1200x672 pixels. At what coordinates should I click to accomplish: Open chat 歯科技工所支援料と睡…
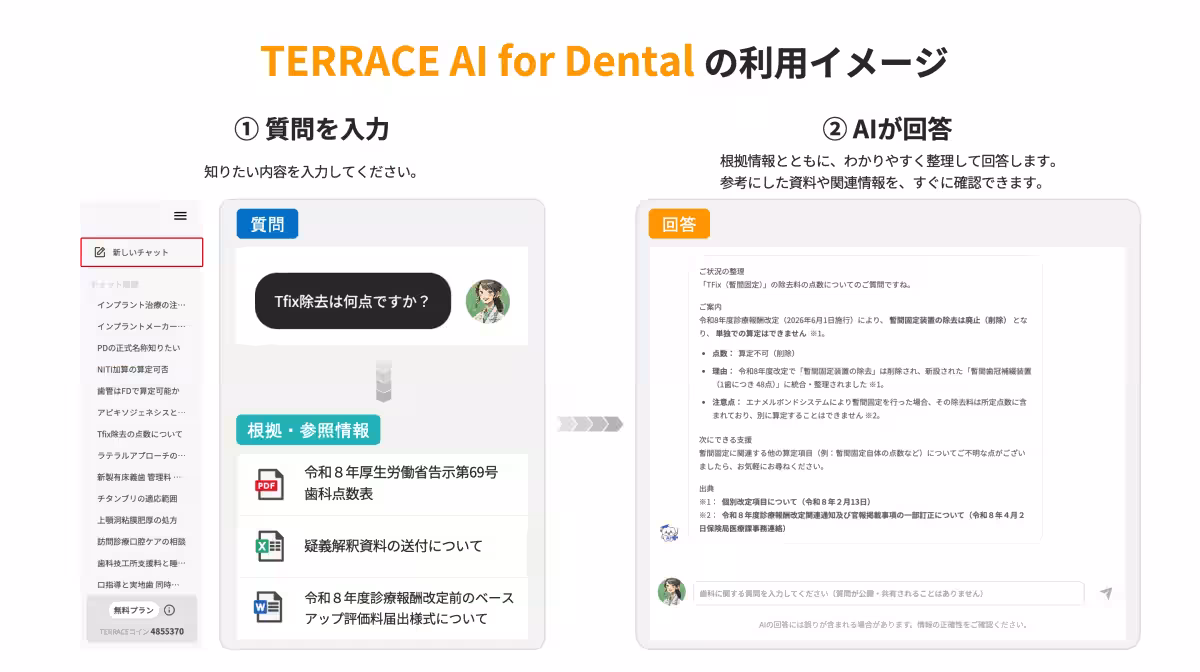[141, 563]
